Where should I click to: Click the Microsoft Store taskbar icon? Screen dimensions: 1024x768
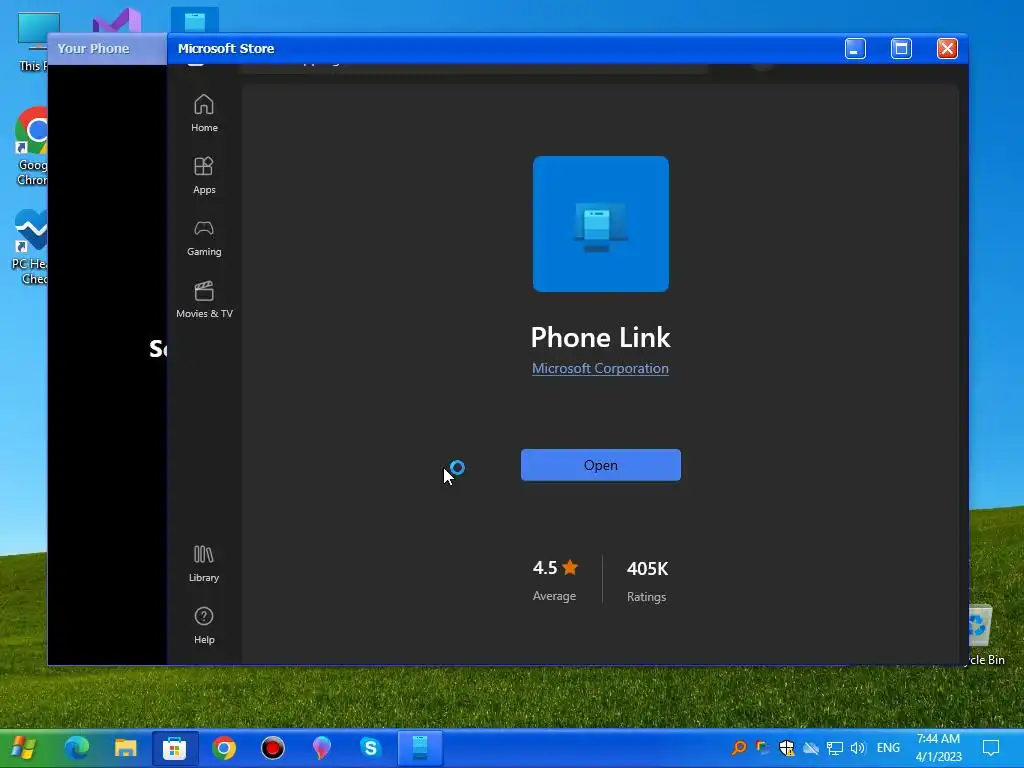click(174, 748)
